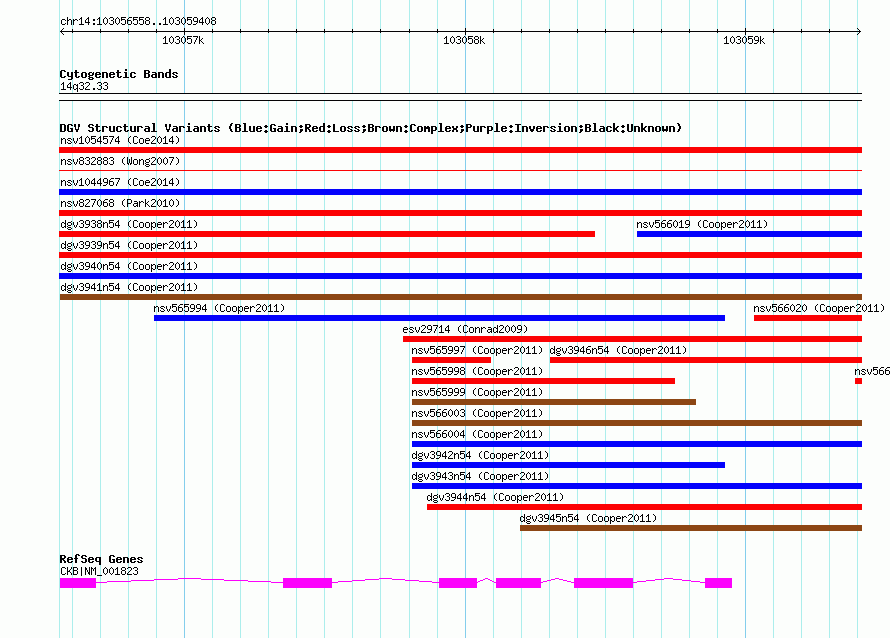Click the left arrowhead of the coordinate ruler

[x=63, y=31]
